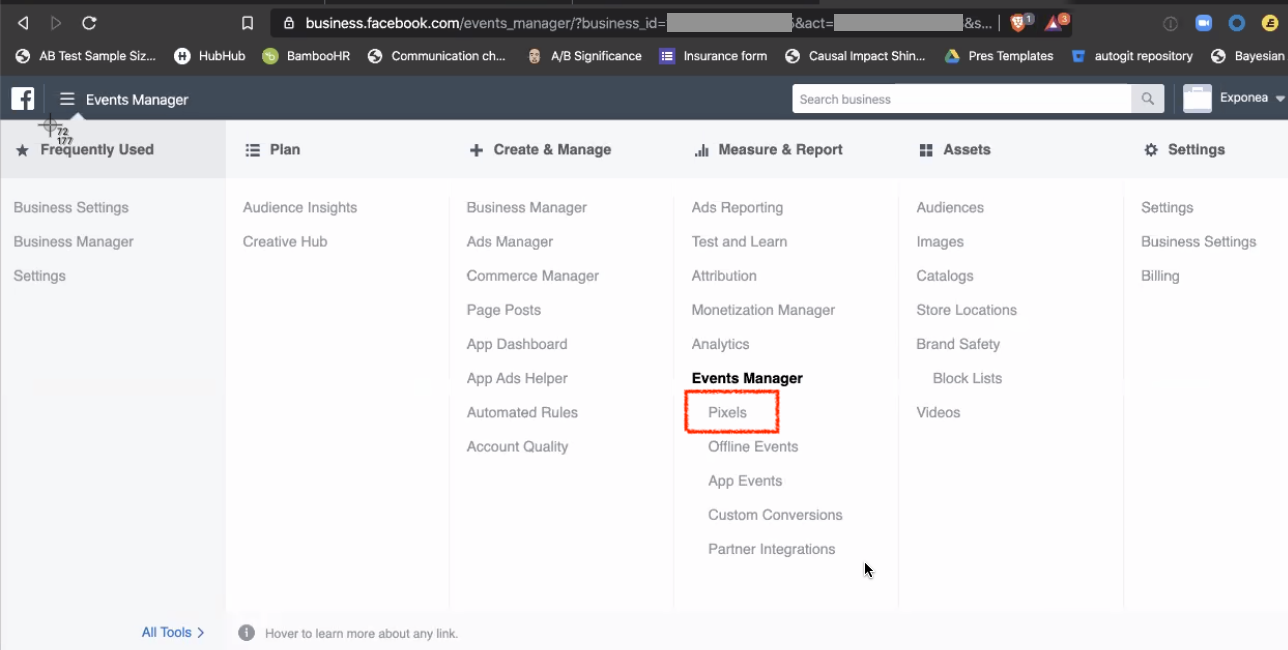This screenshot has height=650, width=1288.
Task: Open the autogit repository bookmark
Action: [1132, 56]
